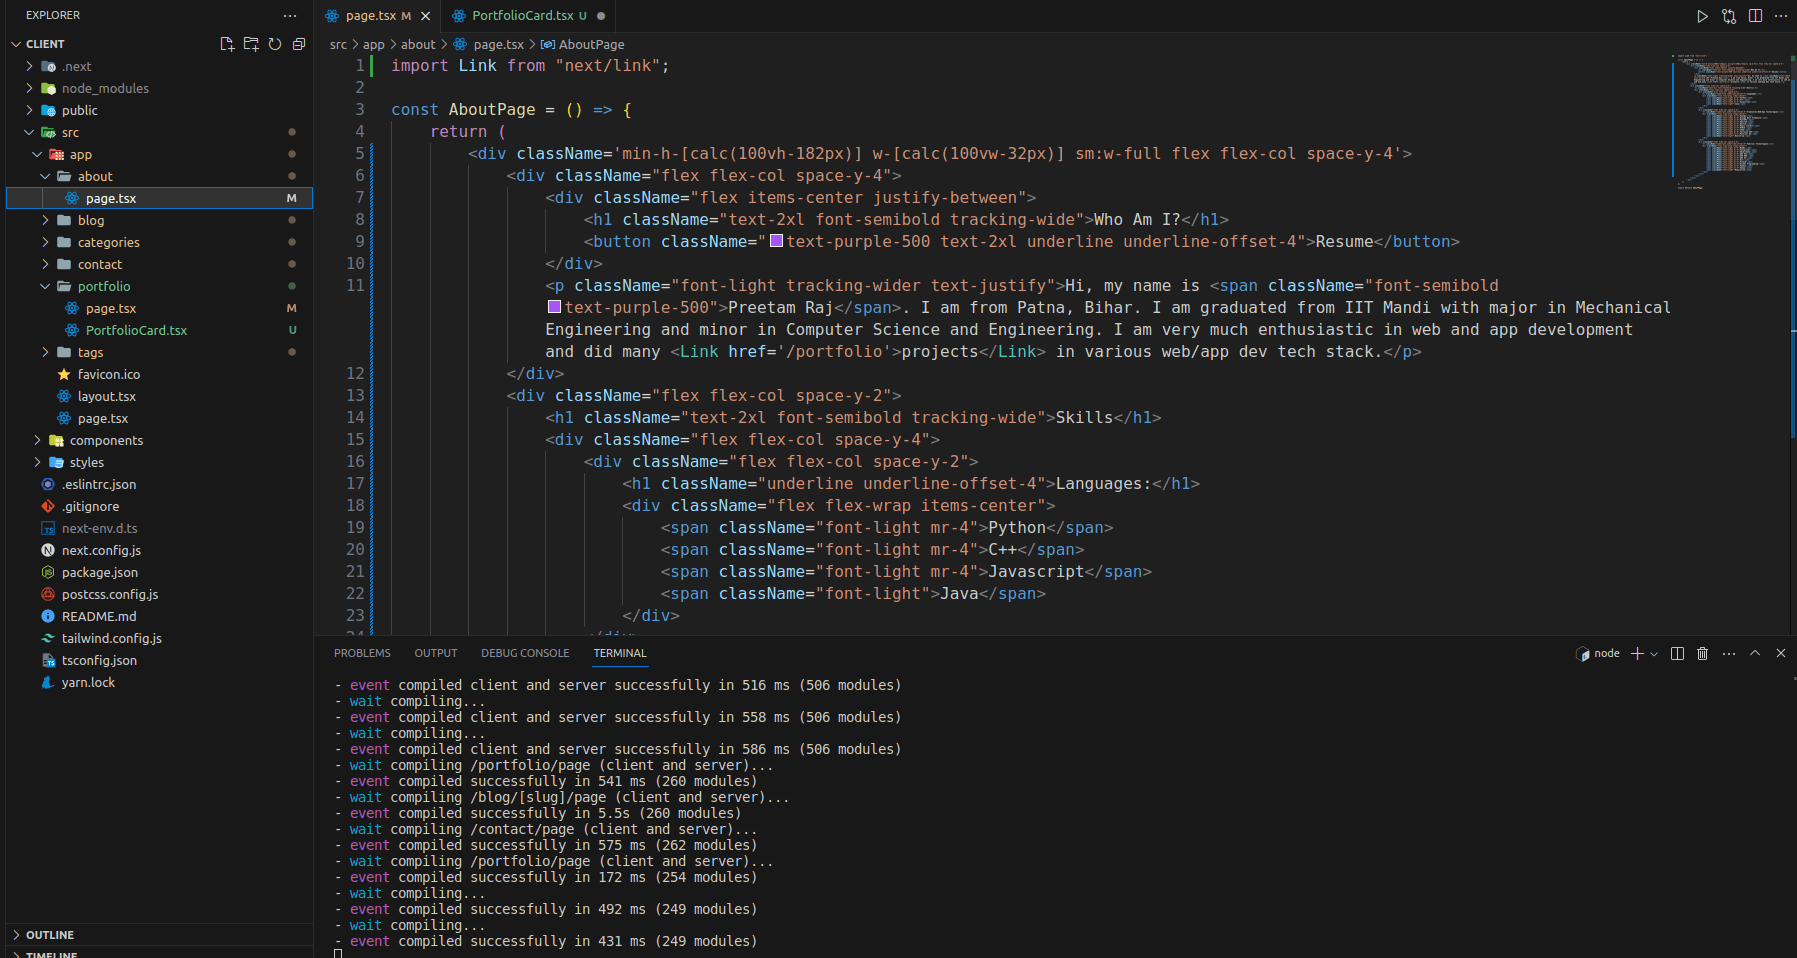Collapse all folders in Explorer
Viewport: 1797px width, 958px height.
point(299,44)
